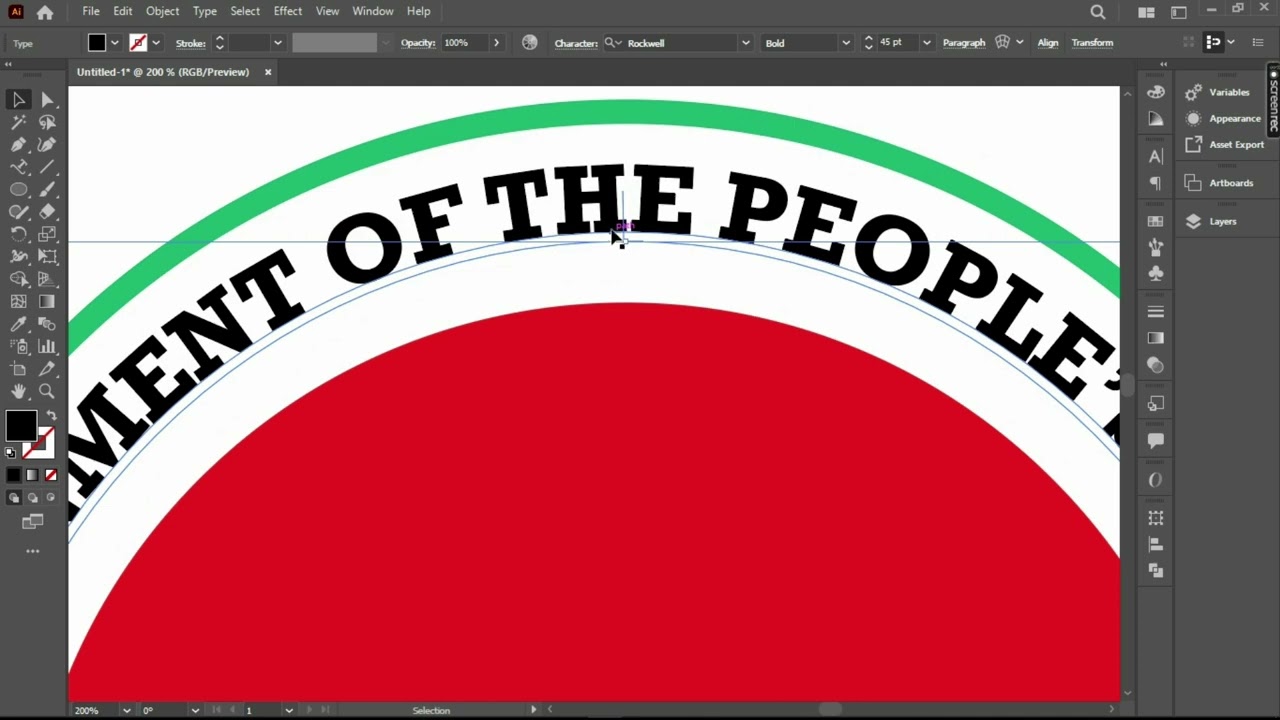The image size is (1280, 720).
Task: Select the Rotate tool
Action: [x=19, y=234]
